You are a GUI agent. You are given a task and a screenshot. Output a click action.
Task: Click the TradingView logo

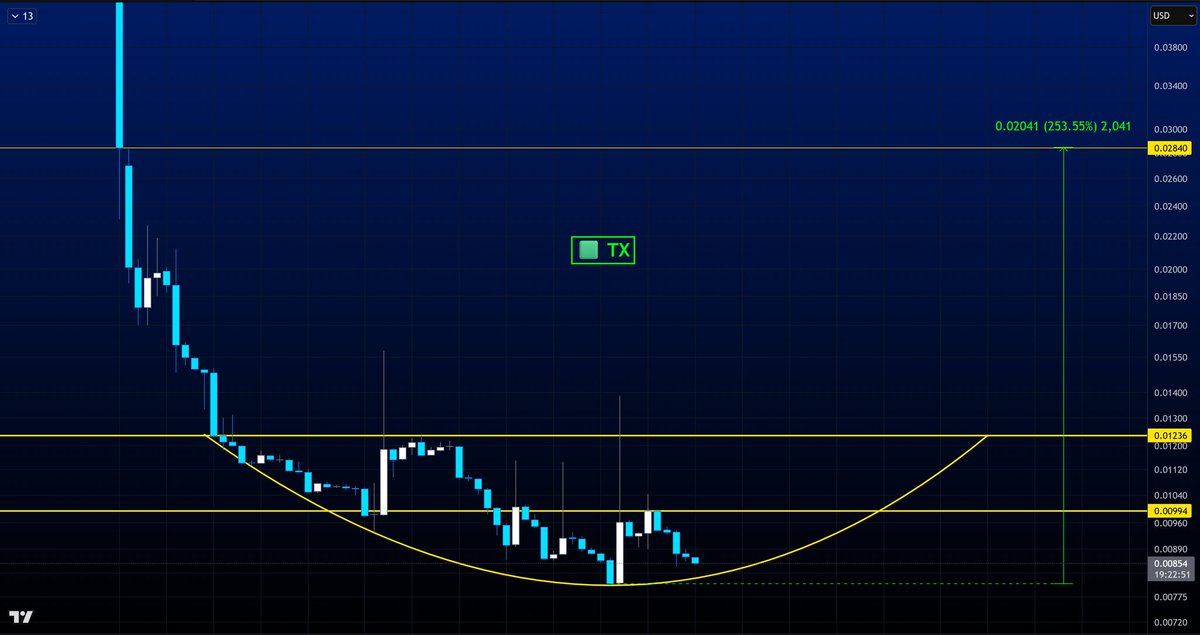pos(22,617)
